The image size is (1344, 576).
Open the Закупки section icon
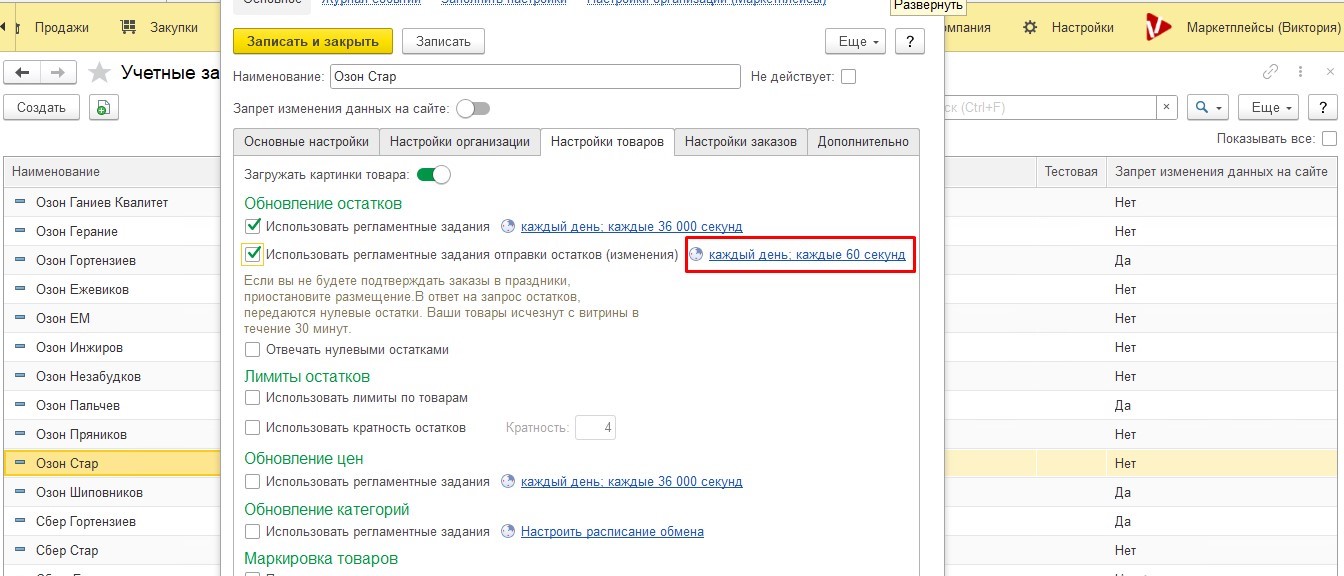tap(129, 27)
